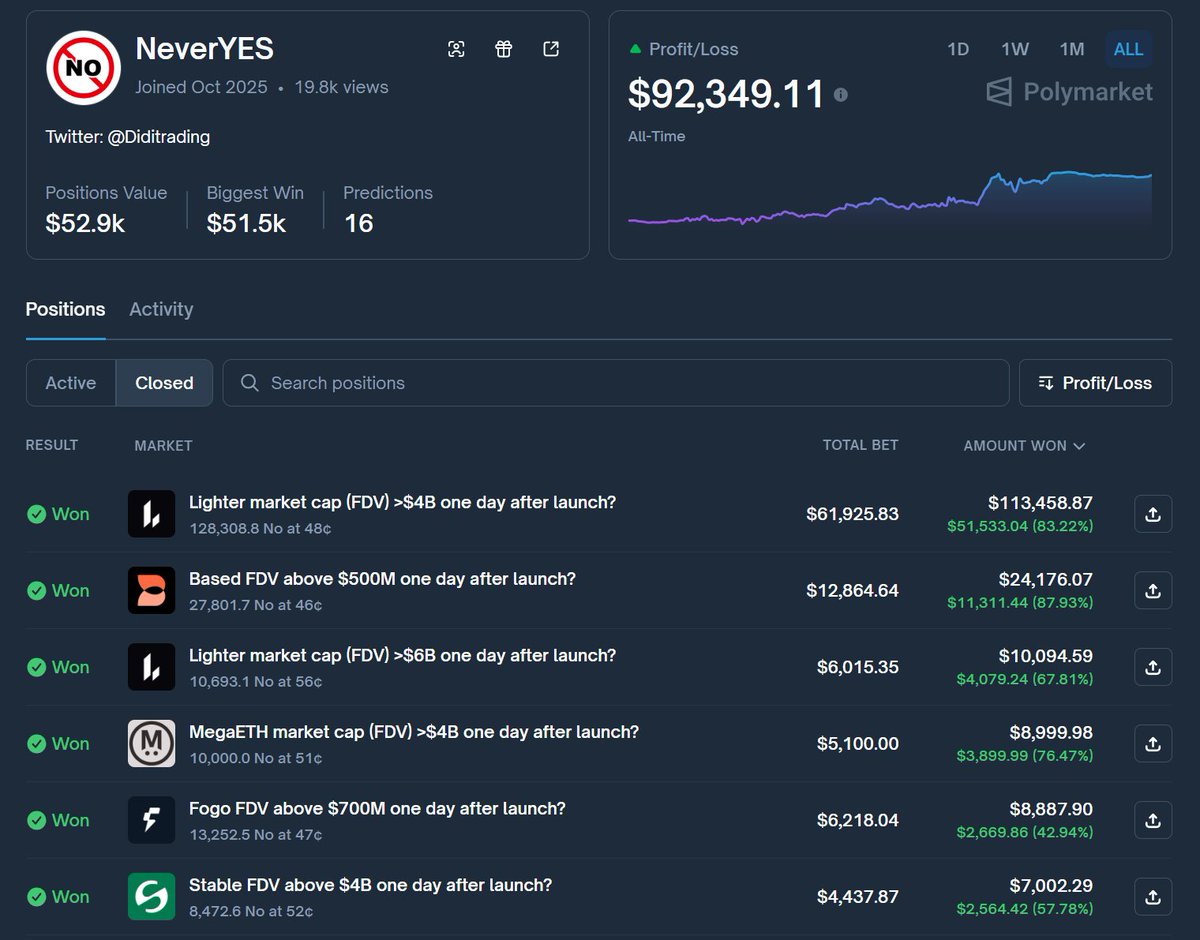Click Won checkmark in Based row
The height and width of the screenshot is (940, 1200).
click(x=37, y=591)
